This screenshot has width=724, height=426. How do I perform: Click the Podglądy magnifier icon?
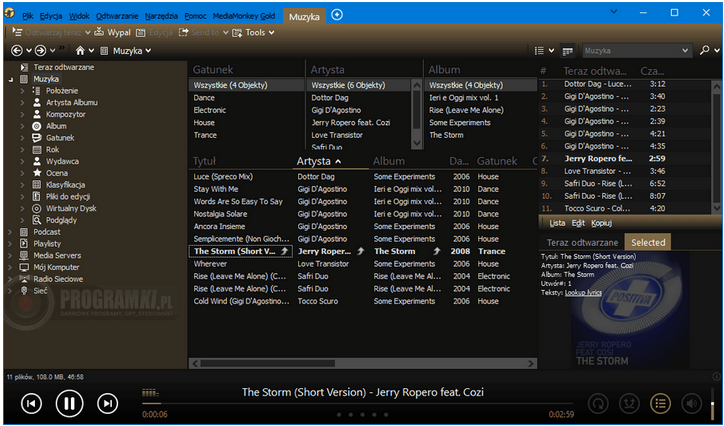(x=37, y=220)
